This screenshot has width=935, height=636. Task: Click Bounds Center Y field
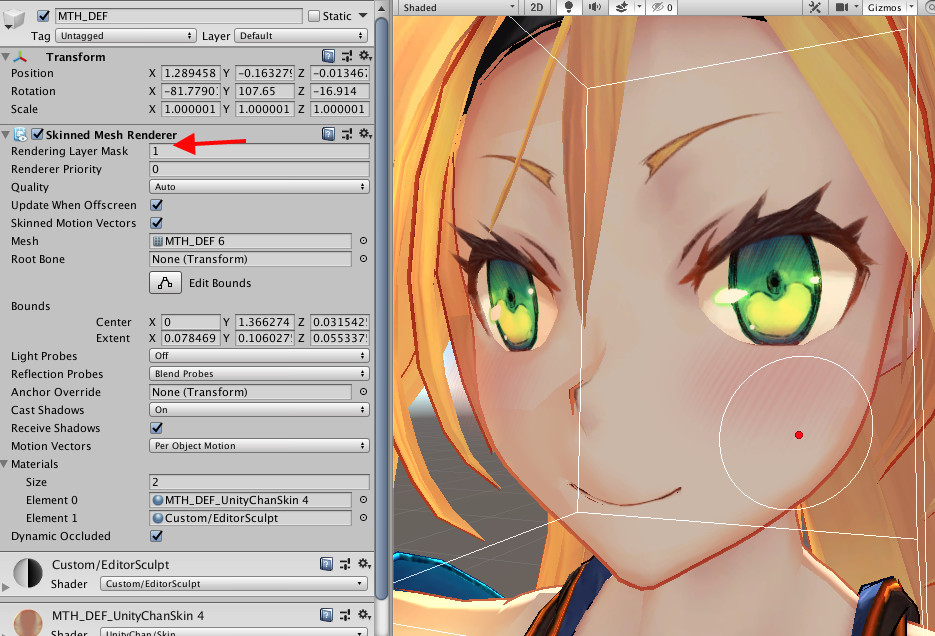point(265,322)
